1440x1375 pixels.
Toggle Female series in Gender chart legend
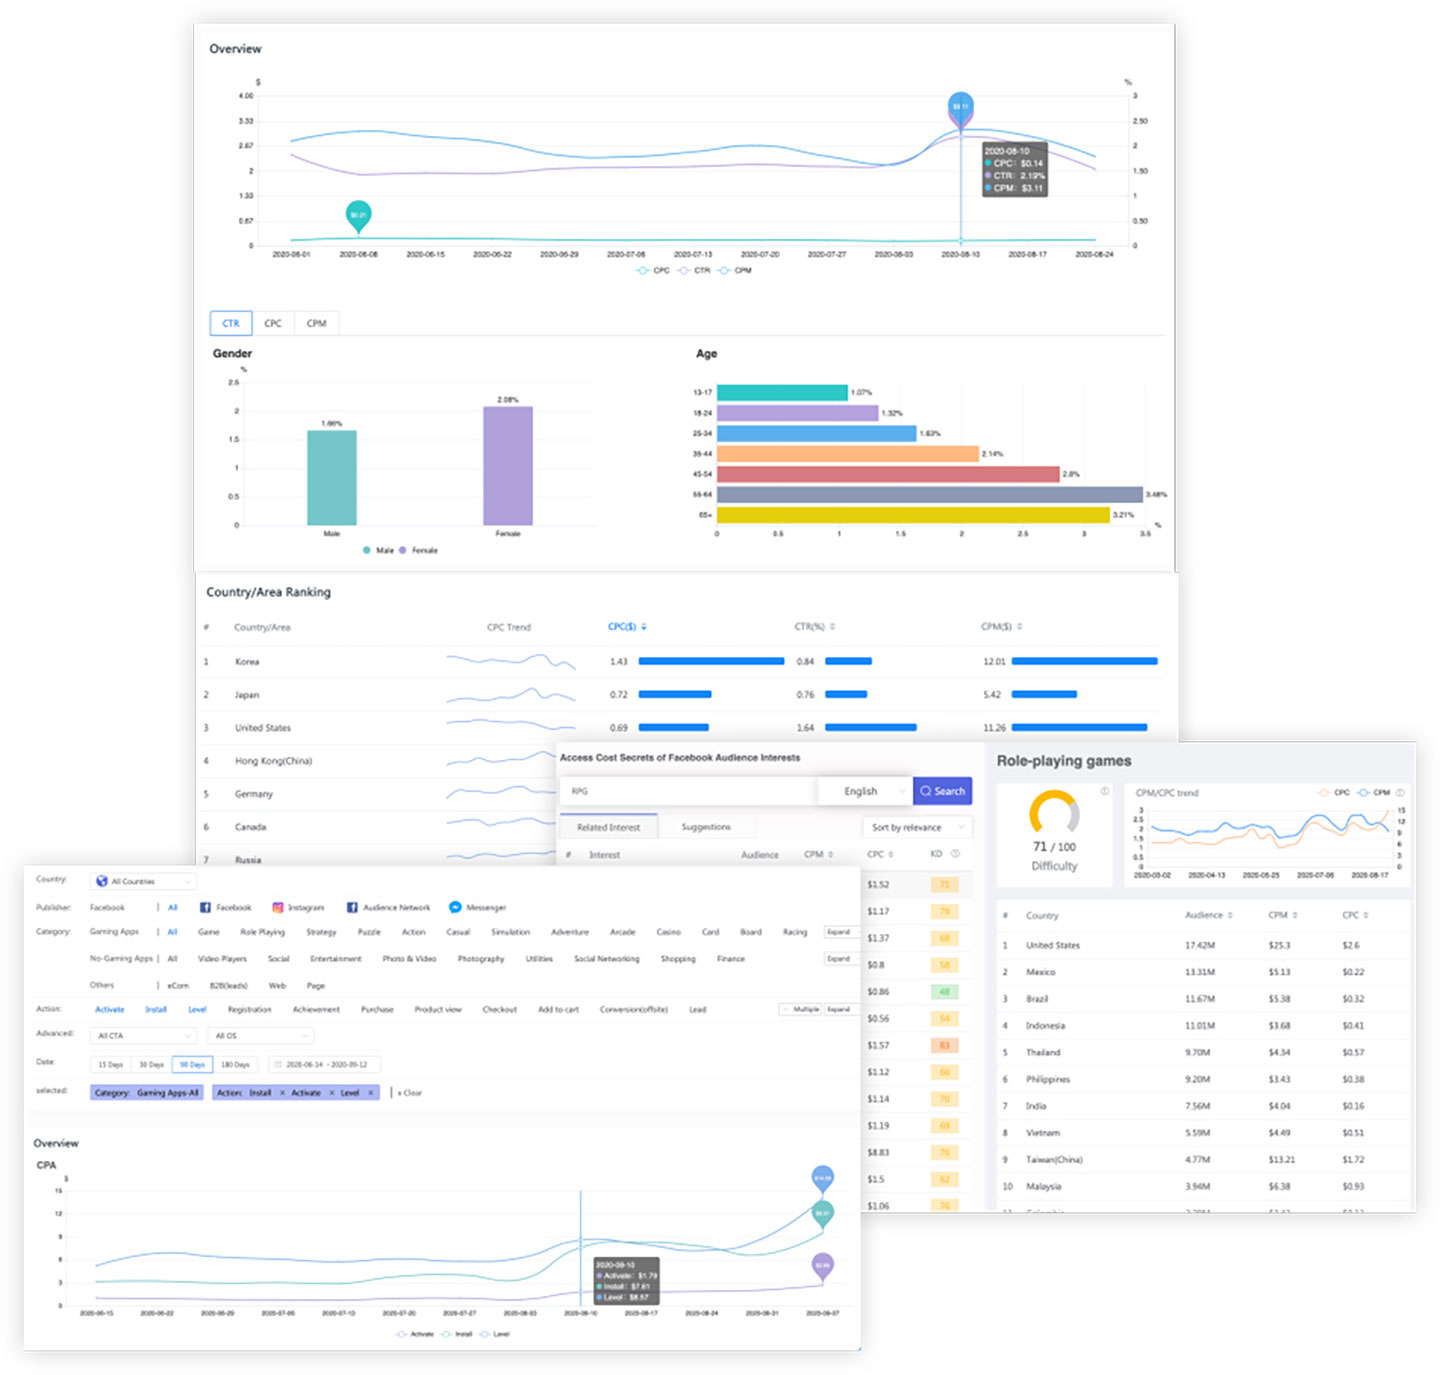click(403, 550)
